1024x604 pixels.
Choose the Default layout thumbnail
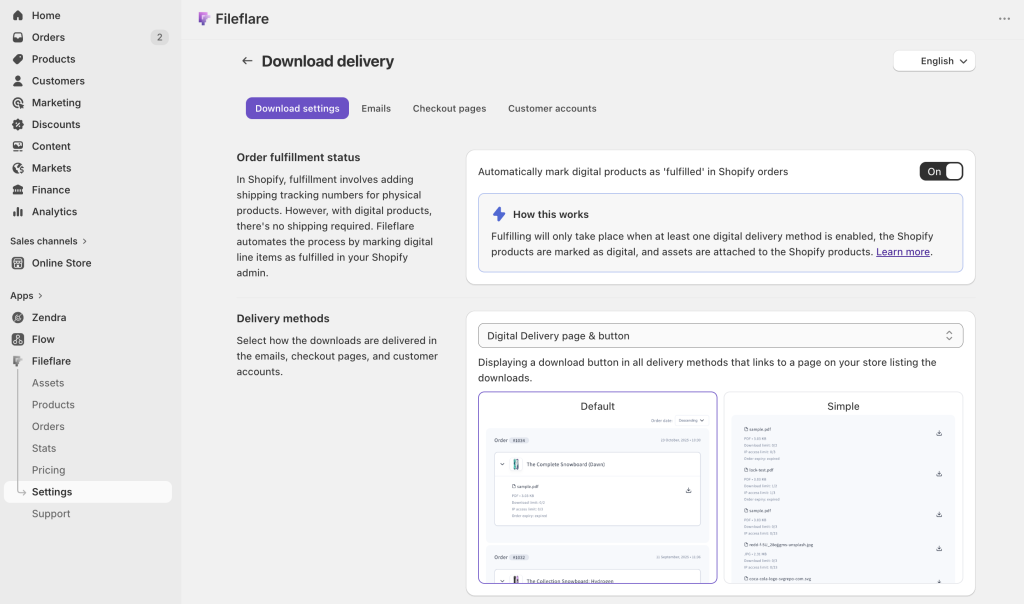coord(598,488)
